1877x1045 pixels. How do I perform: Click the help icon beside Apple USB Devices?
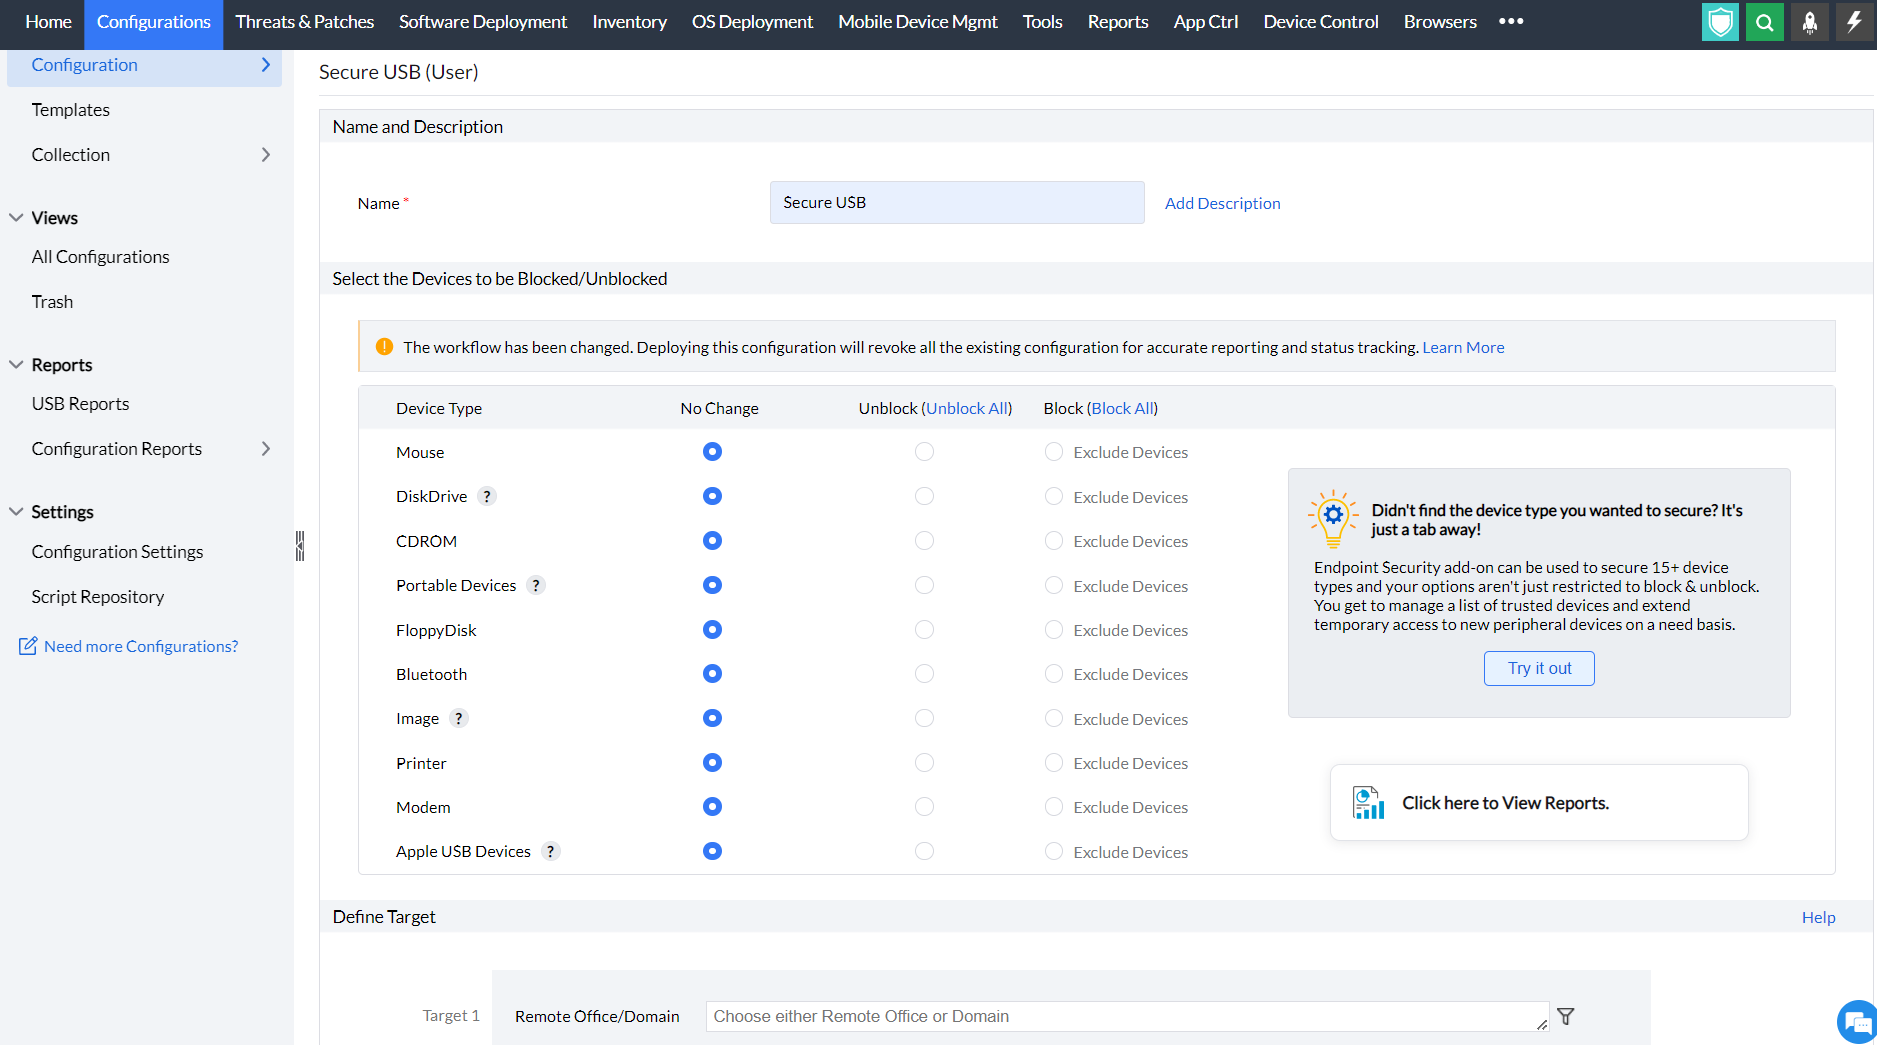[550, 852]
